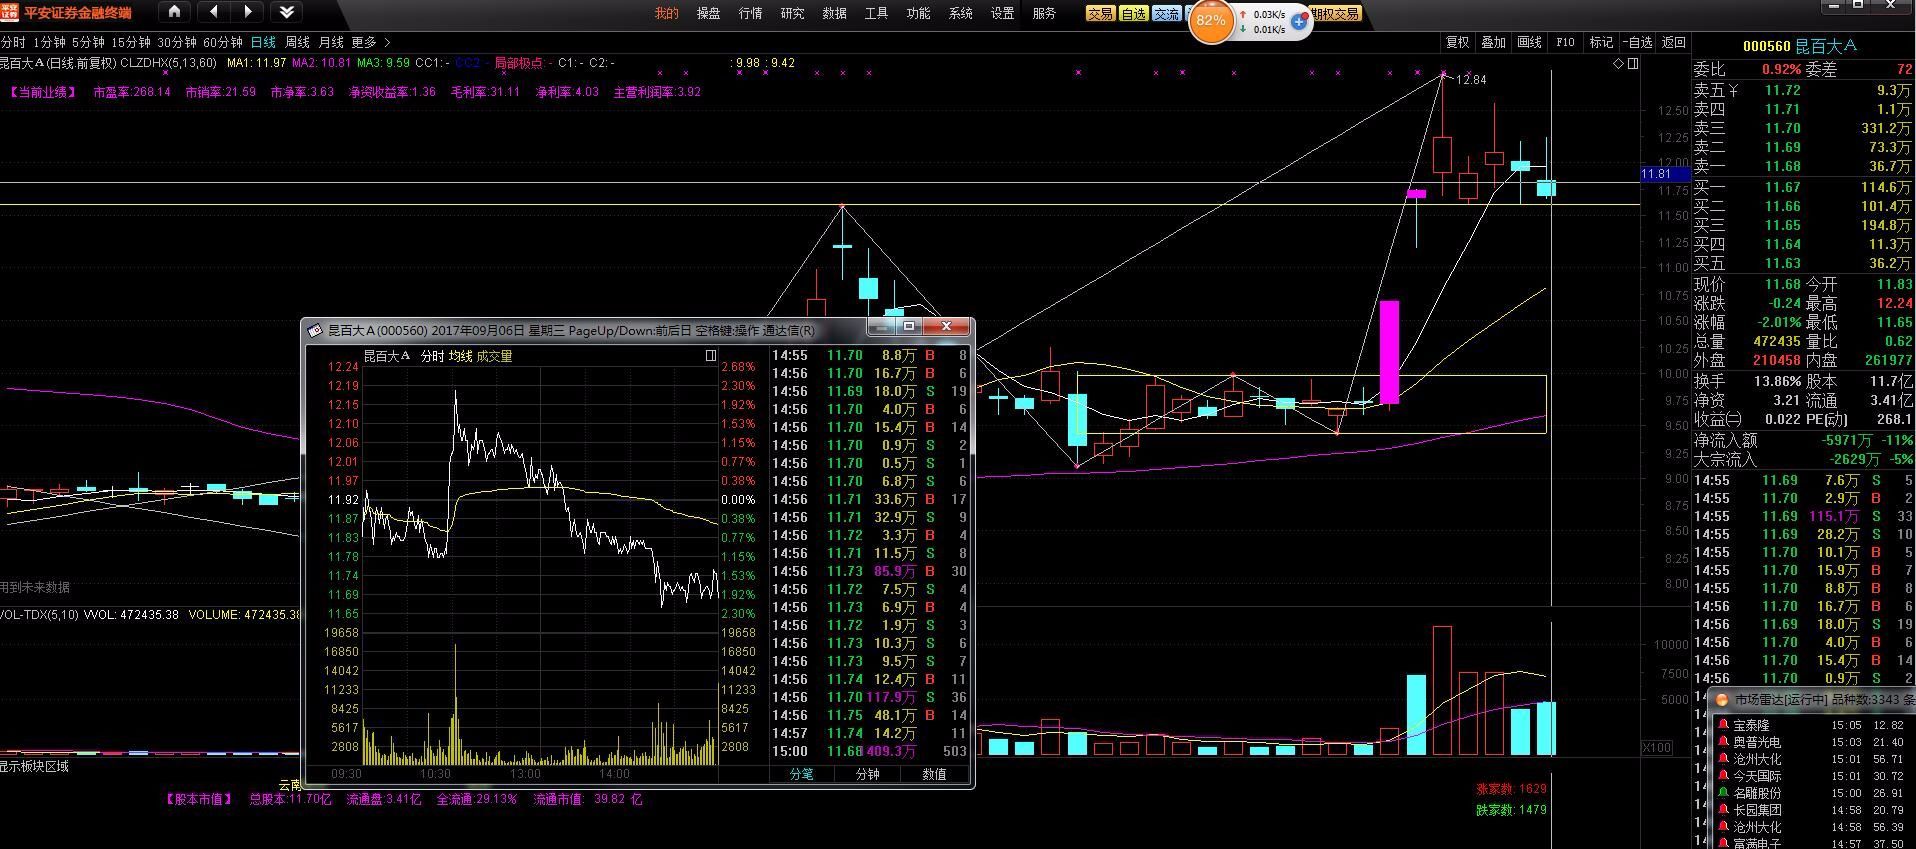Select 宝泰隆 in the market radar list

pos(1751,725)
